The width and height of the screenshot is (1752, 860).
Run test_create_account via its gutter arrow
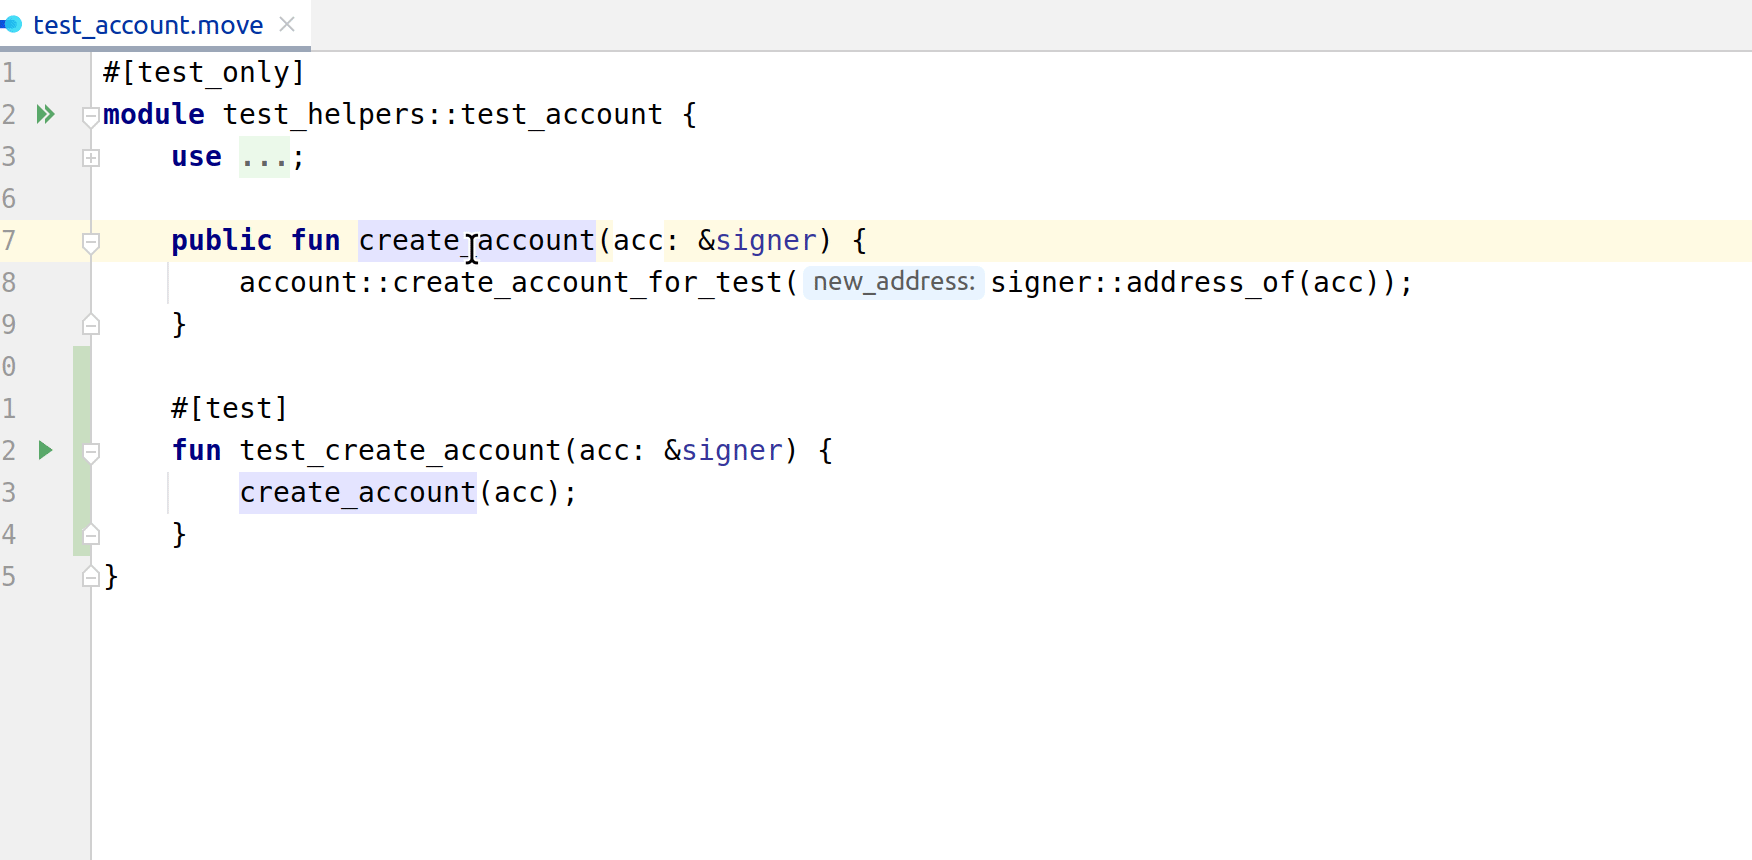(45, 450)
